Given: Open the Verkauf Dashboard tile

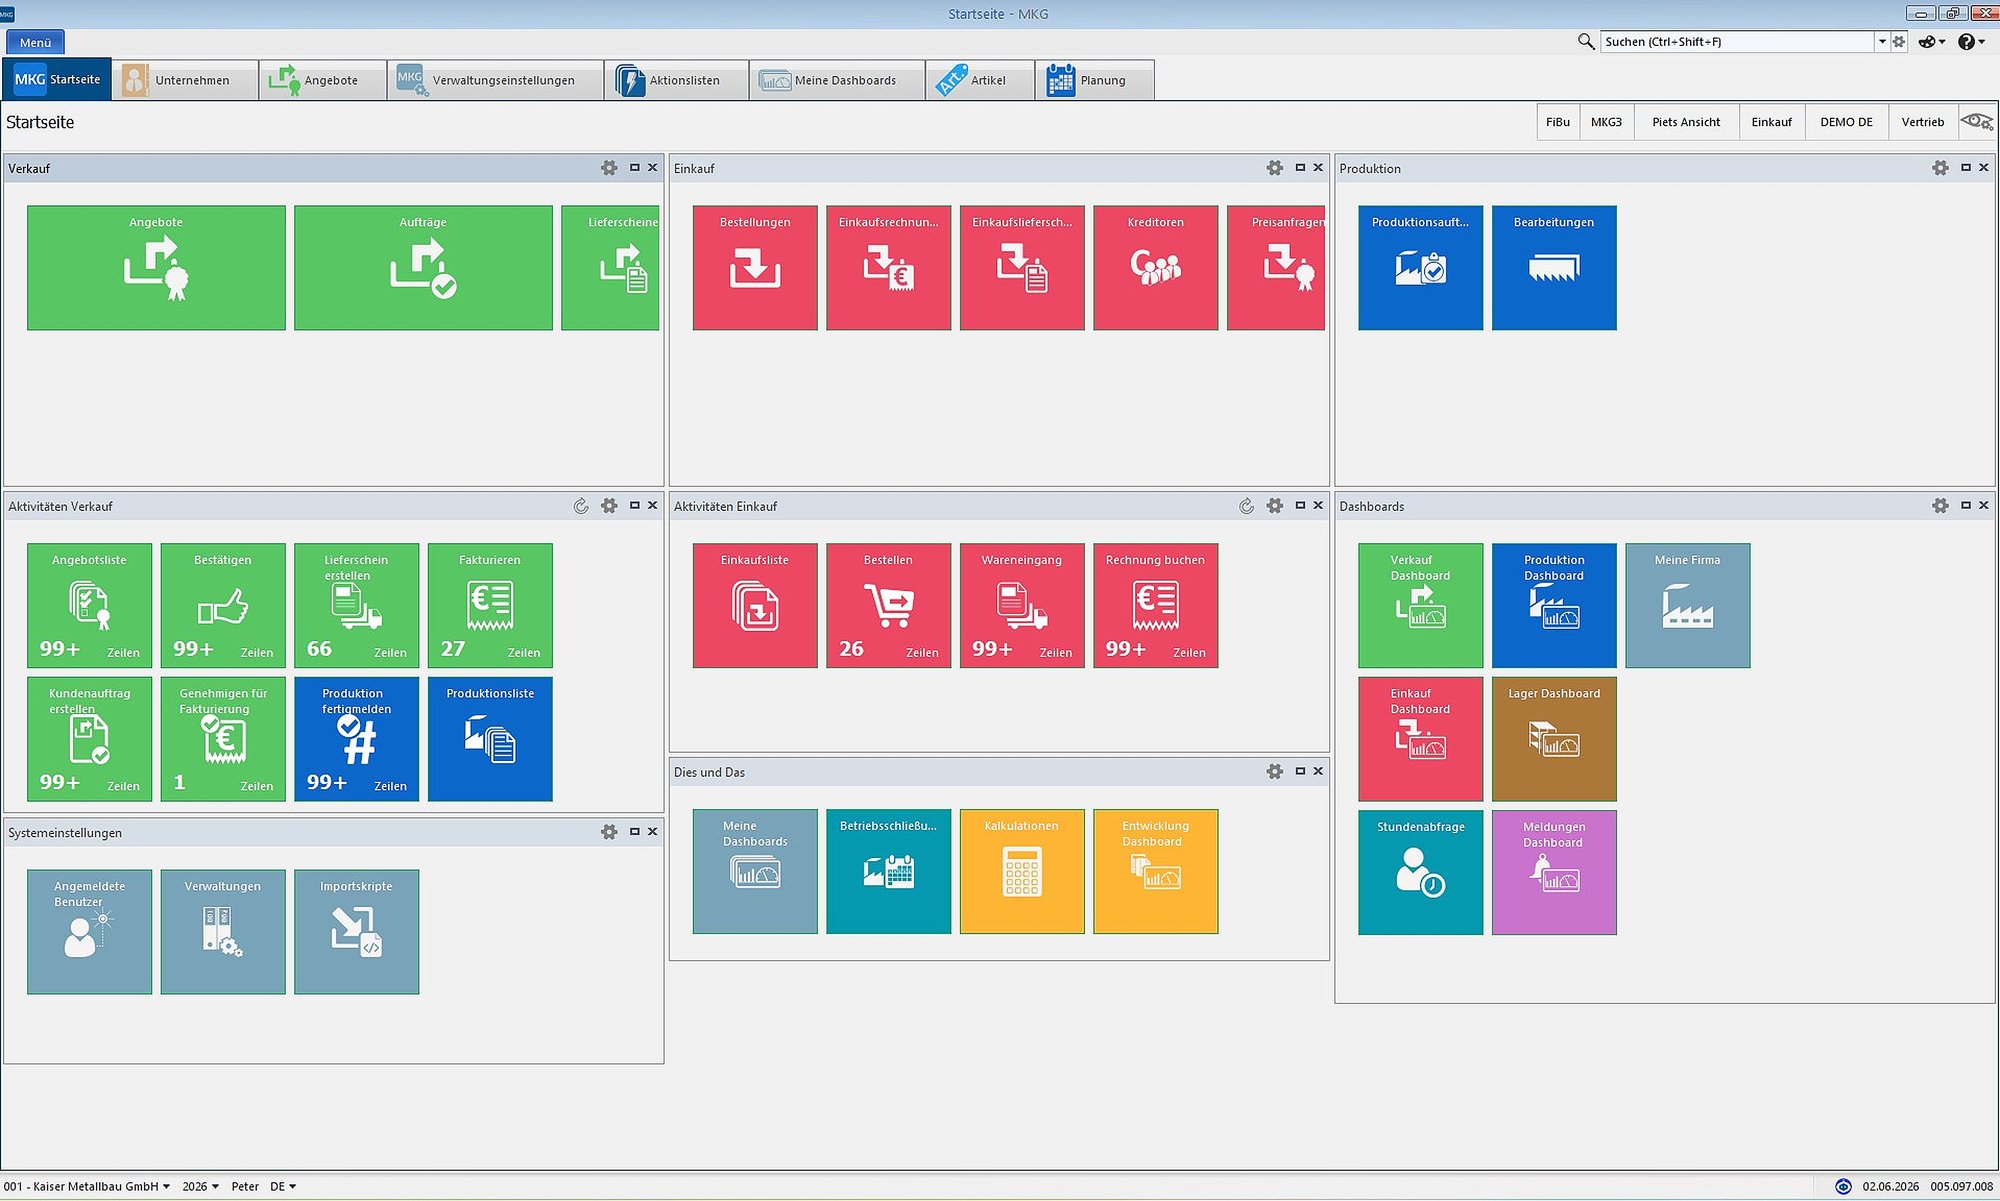Looking at the screenshot, I should click(1420, 605).
